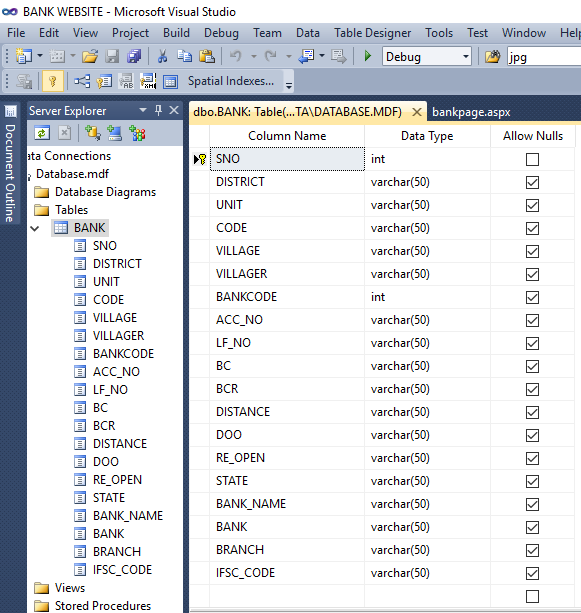Click the find box containing jpg
The width and height of the screenshot is (581, 613).
click(543, 57)
